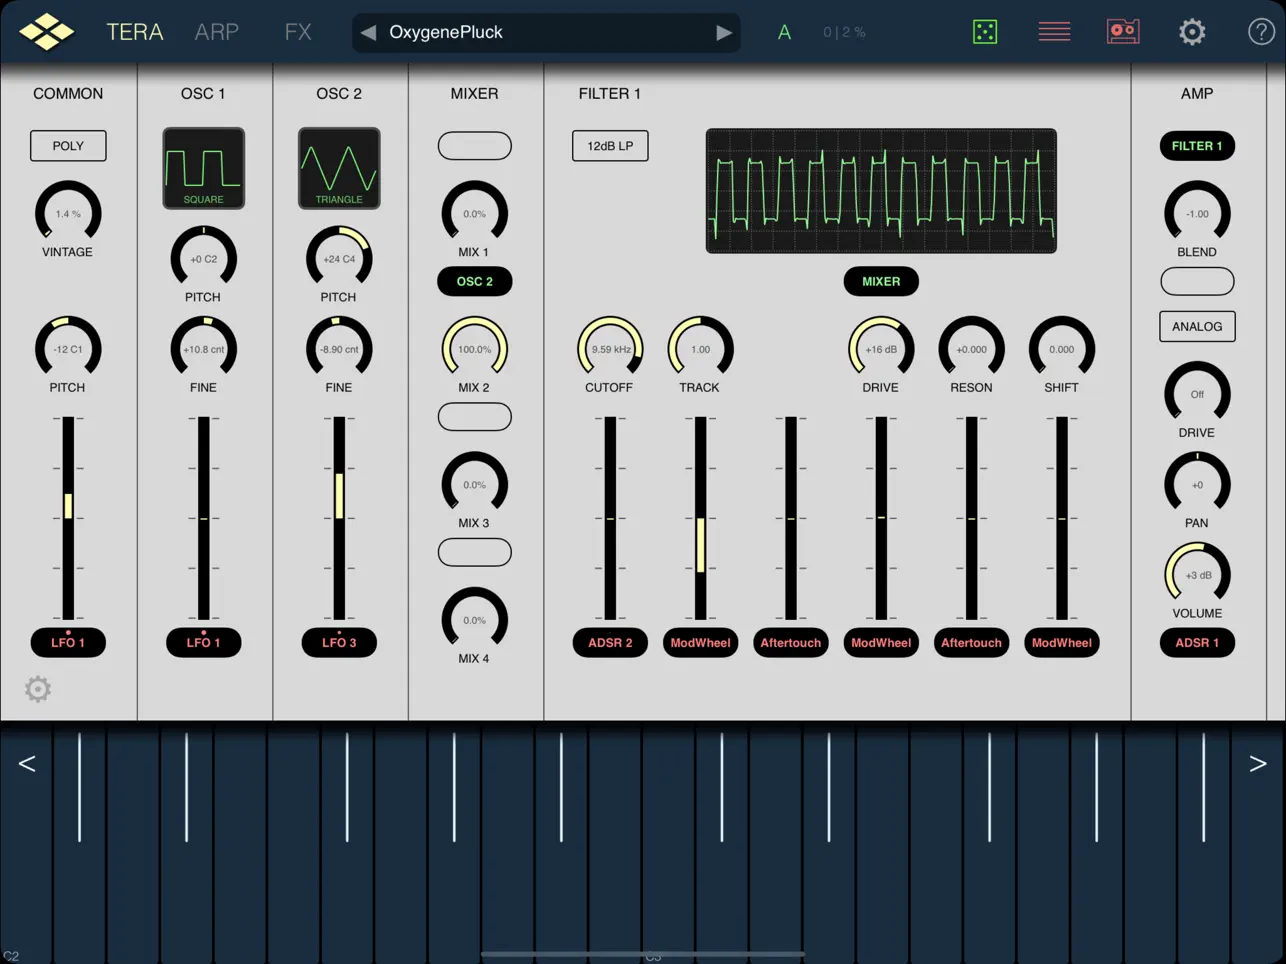Open the empty slot below BLEND knob

1197,282
